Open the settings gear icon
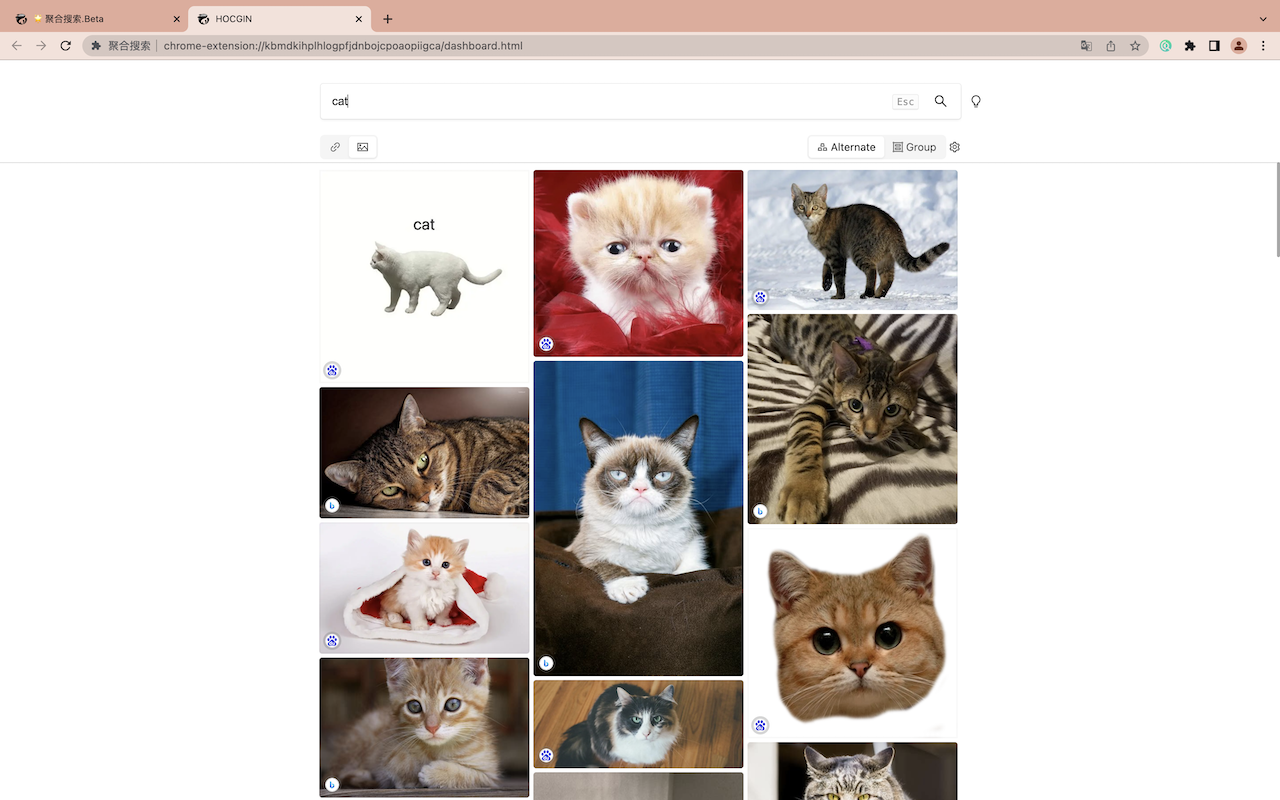The height and width of the screenshot is (800, 1280). (954, 147)
